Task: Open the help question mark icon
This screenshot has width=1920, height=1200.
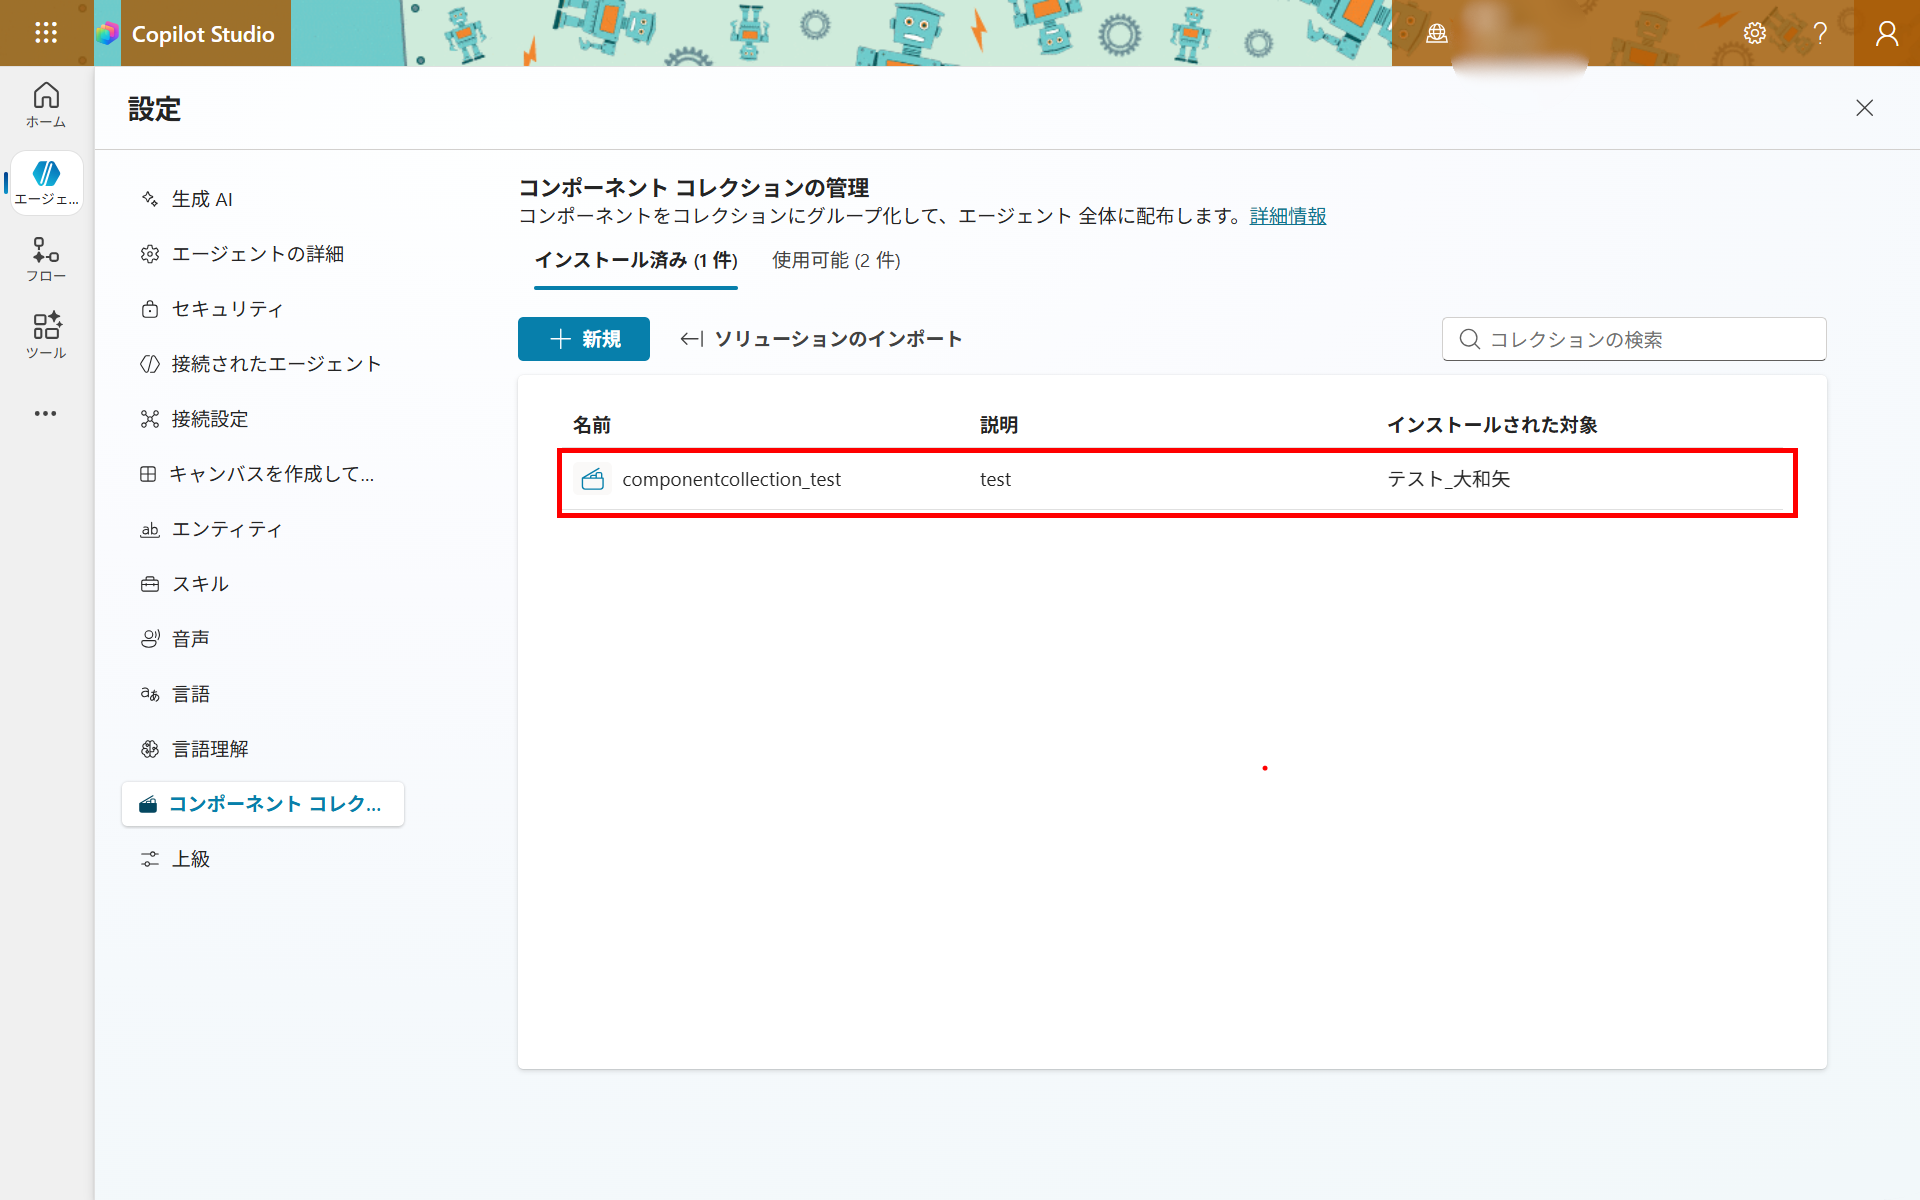Action: coord(1820,34)
